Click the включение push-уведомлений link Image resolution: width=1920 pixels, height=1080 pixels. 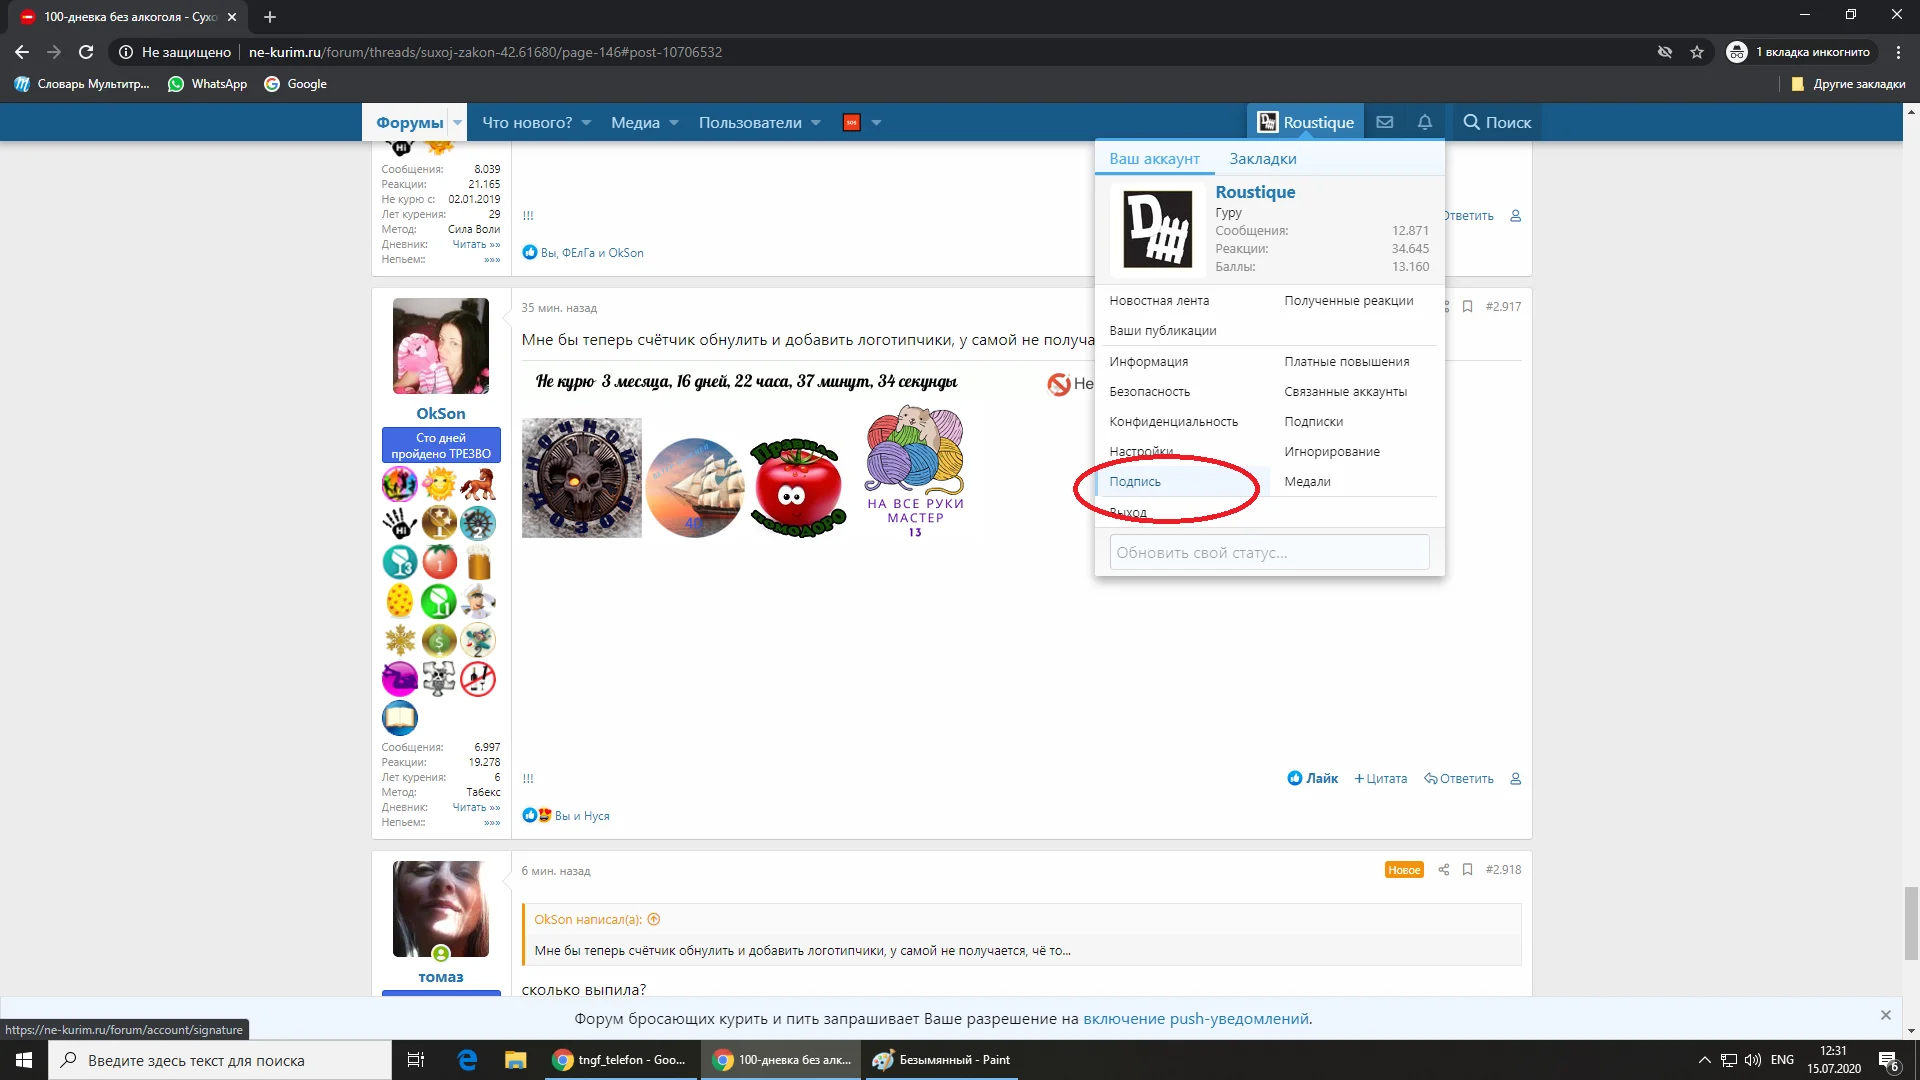click(x=1195, y=1019)
